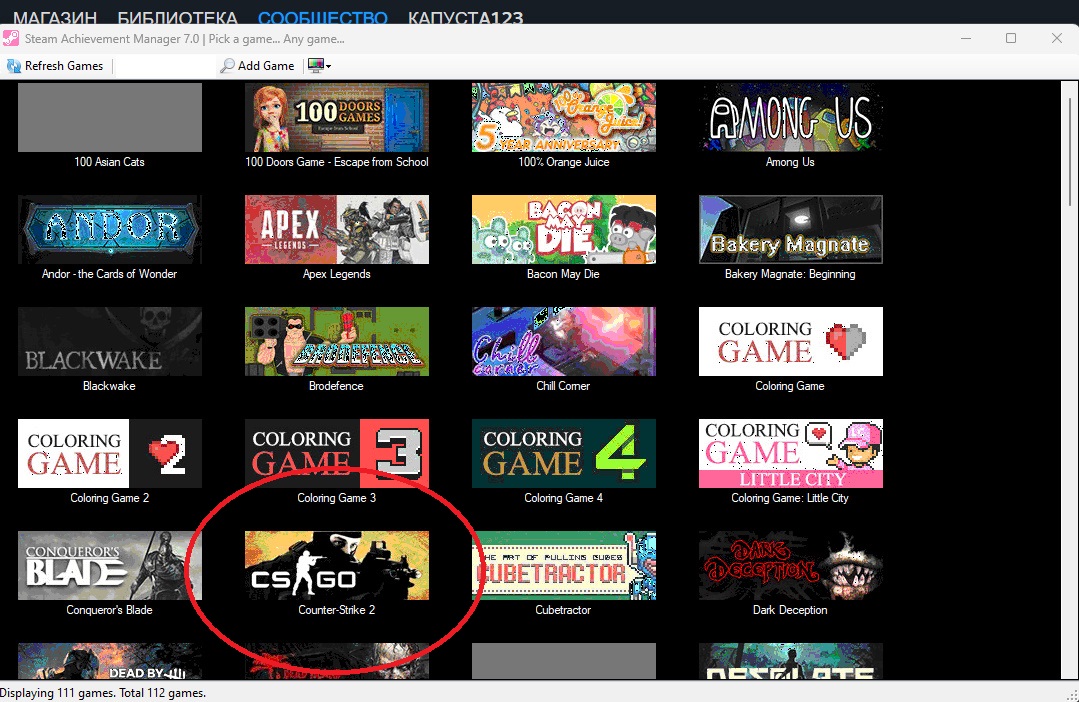This screenshot has width=1079, height=702.
Task: Click the 'Conqueror's Blade' caption text
Action: pos(109,610)
